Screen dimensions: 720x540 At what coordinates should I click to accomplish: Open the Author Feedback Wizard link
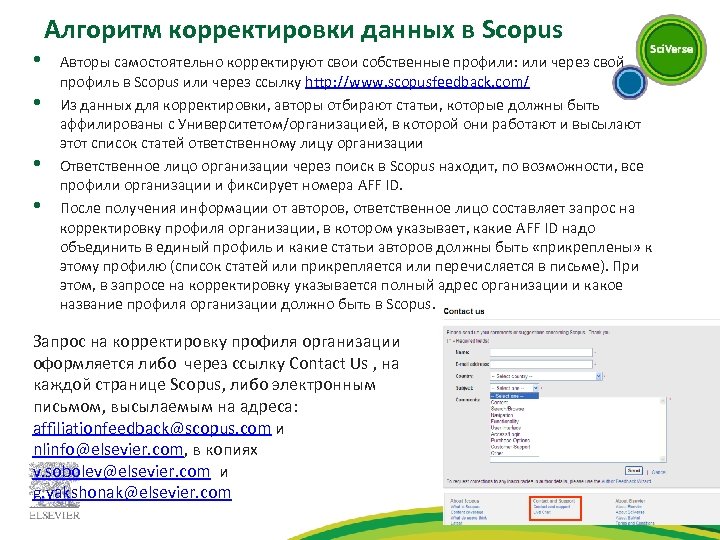(x=626, y=481)
